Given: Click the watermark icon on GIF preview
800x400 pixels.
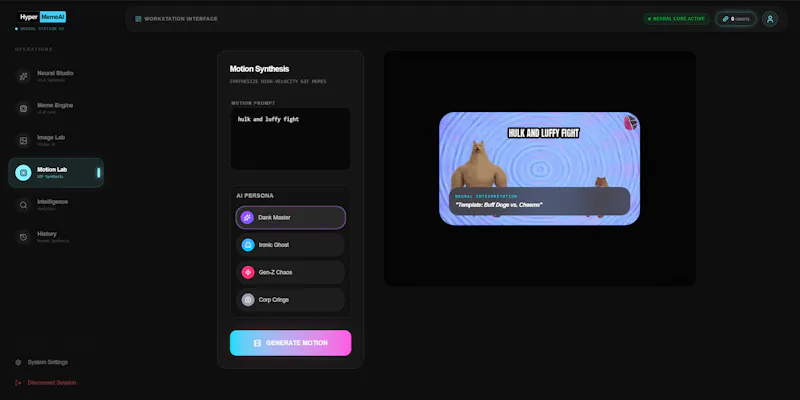Looking at the screenshot, I should [631, 122].
